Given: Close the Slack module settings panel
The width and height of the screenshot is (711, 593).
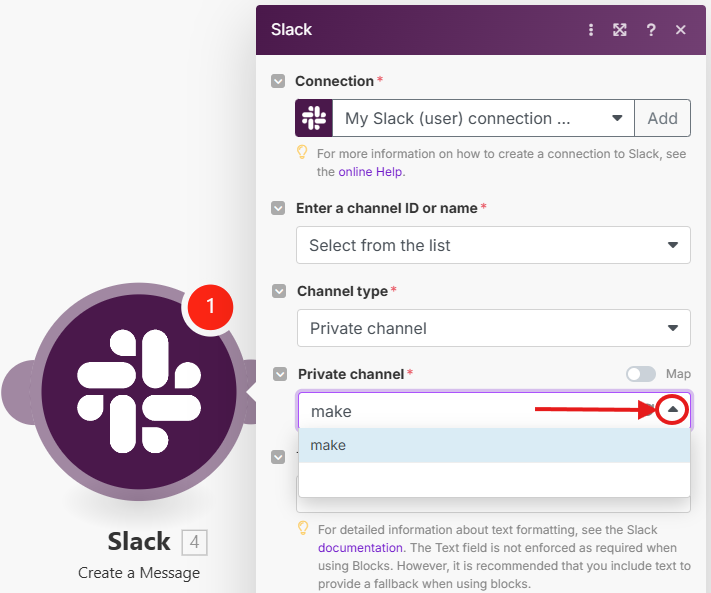Looking at the screenshot, I should [x=681, y=30].
